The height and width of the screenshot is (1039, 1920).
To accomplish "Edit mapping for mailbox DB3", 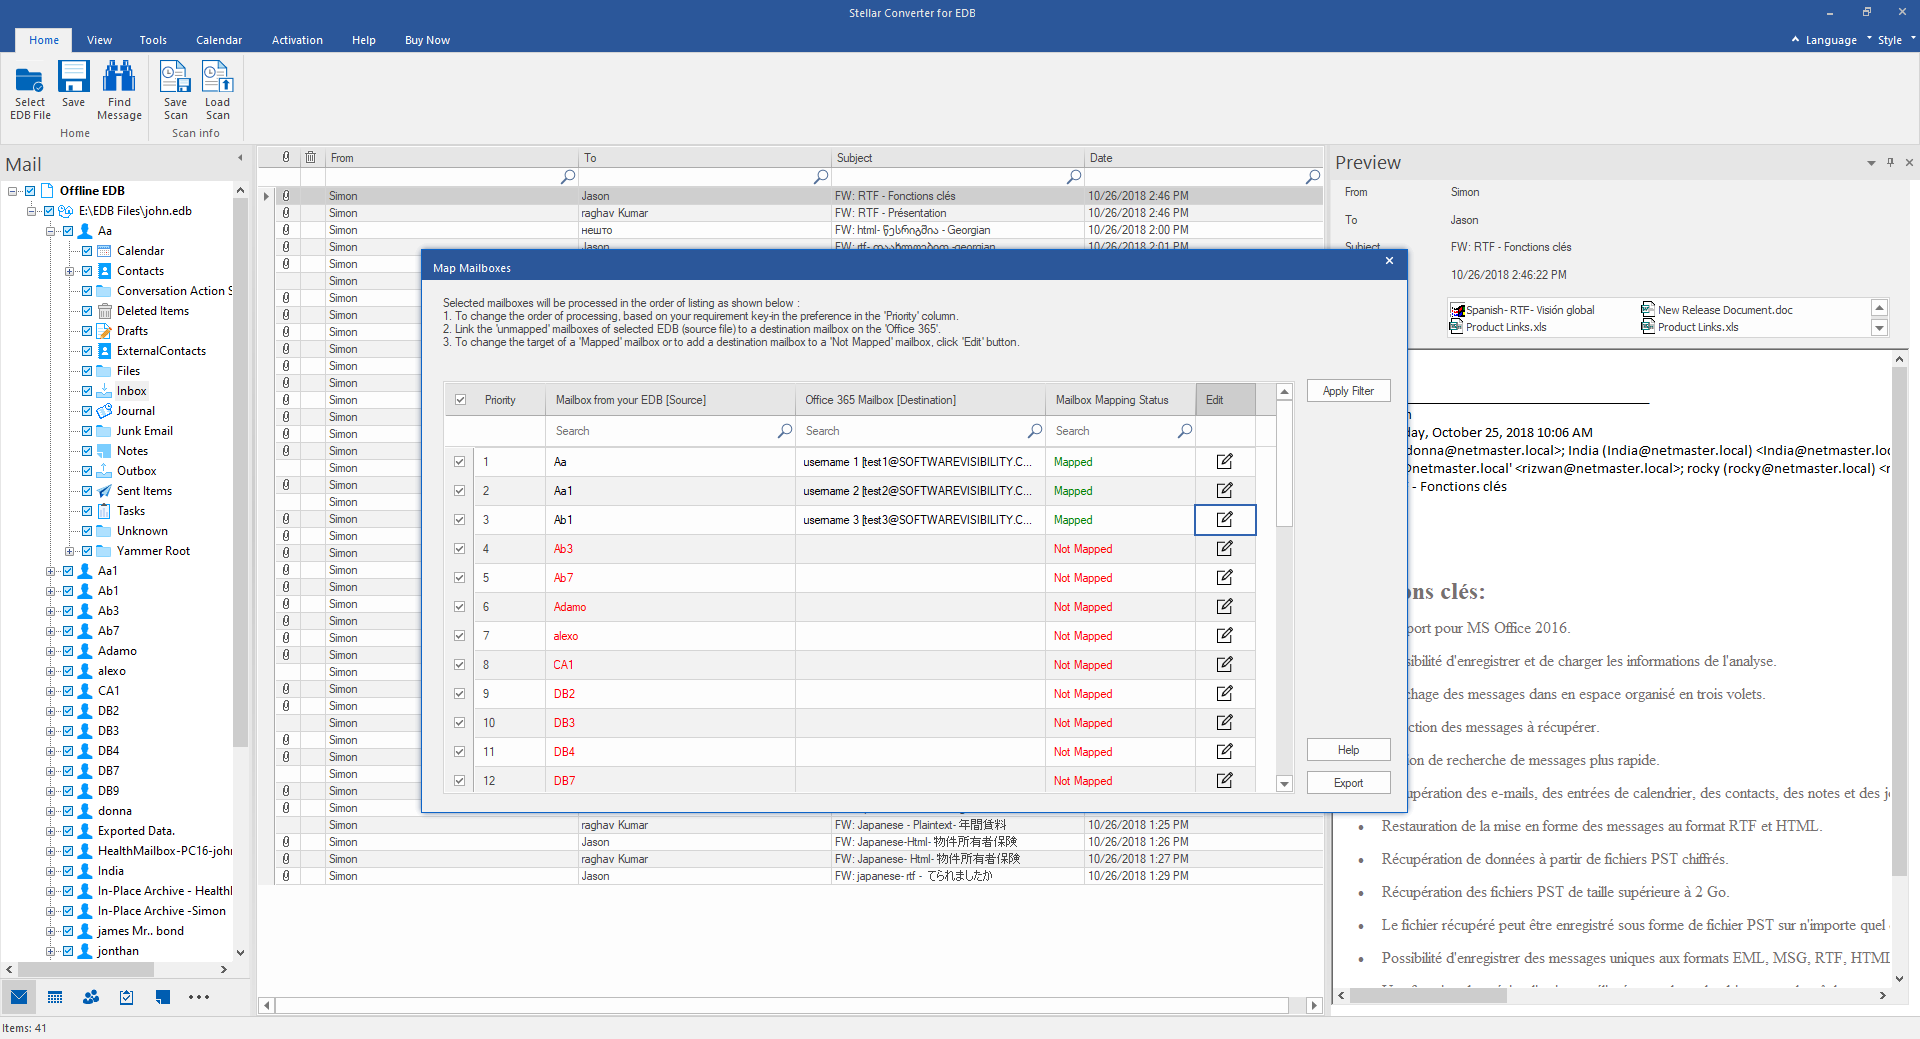I will tap(1224, 723).
